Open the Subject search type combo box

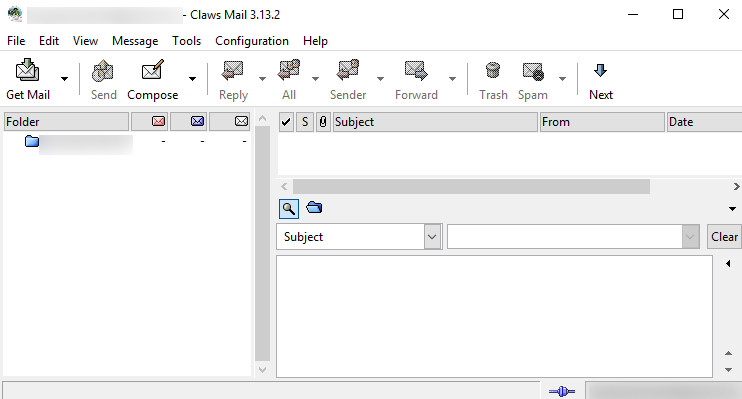(359, 237)
